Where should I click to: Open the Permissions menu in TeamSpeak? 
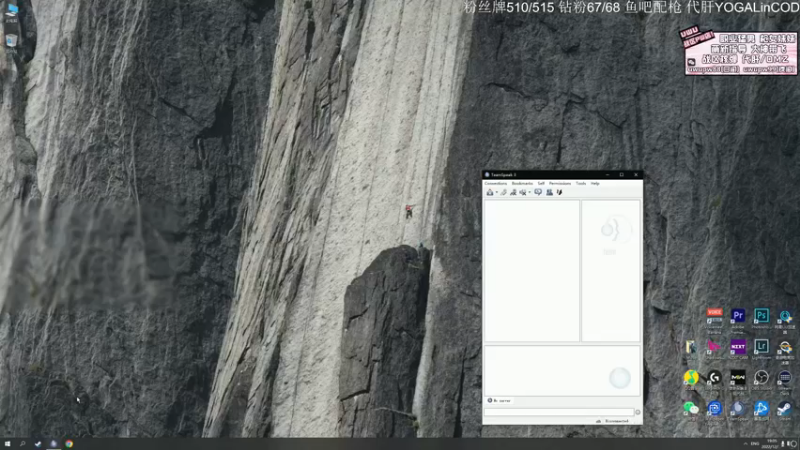(560, 183)
